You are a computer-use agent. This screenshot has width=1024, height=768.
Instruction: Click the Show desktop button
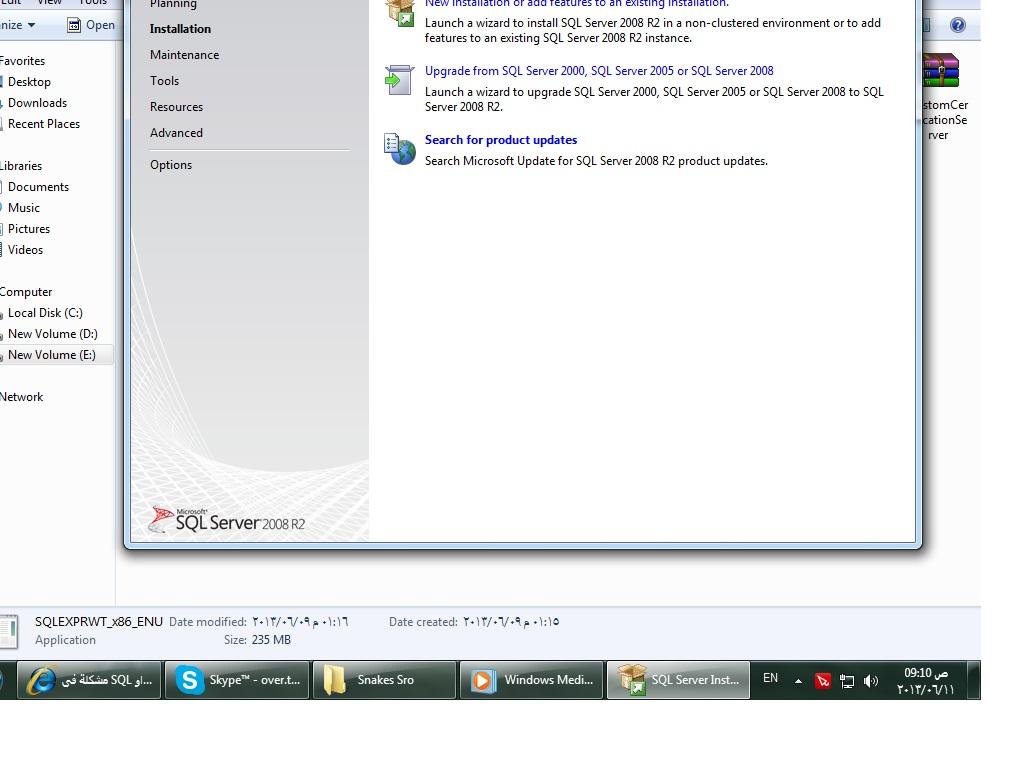(974, 680)
